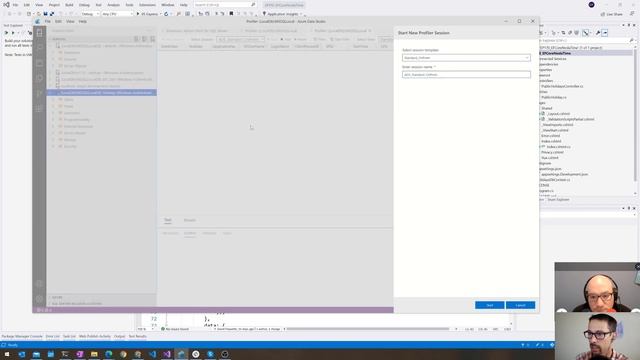The image size is (640, 360).
Task: Select PublicHoliday.cs in Solution Explorer
Action: tap(554, 98)
